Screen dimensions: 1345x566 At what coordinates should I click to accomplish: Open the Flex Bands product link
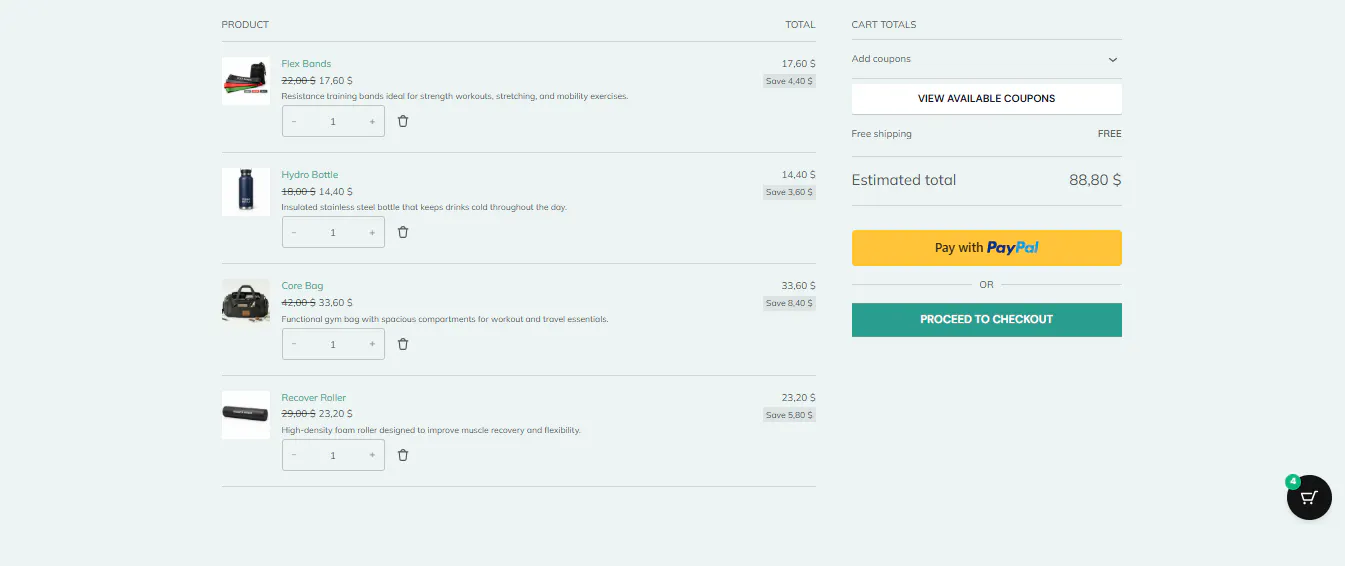306,64
